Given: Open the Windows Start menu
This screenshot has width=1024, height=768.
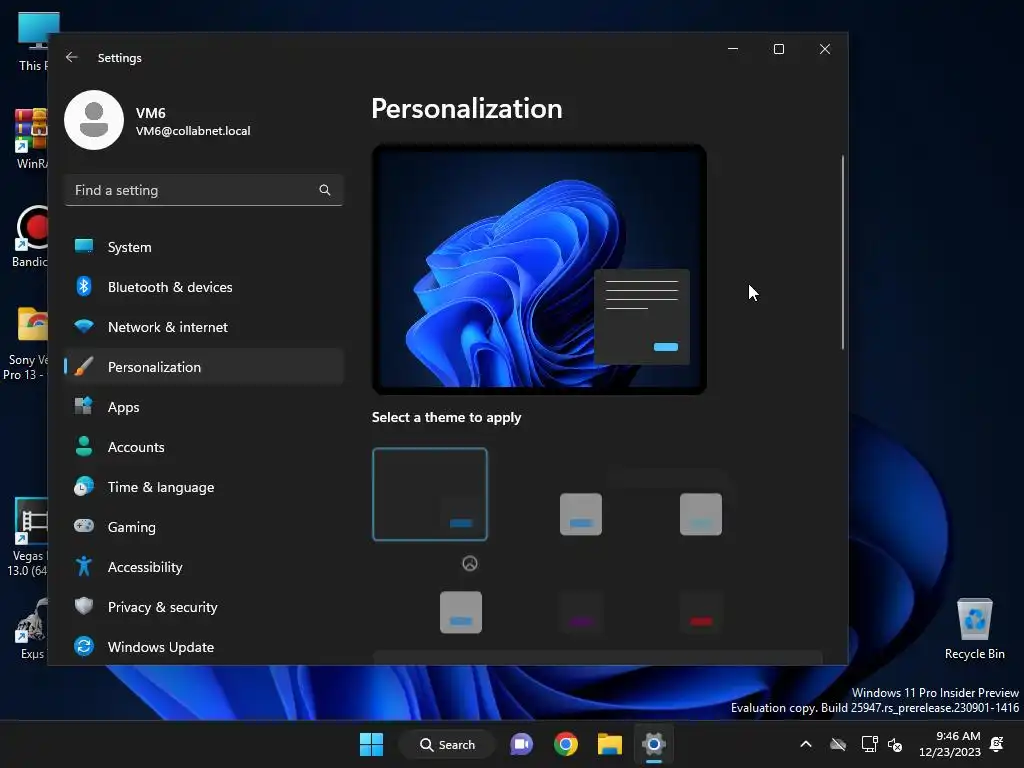Looking at the screenshot, I should (372, 744).
